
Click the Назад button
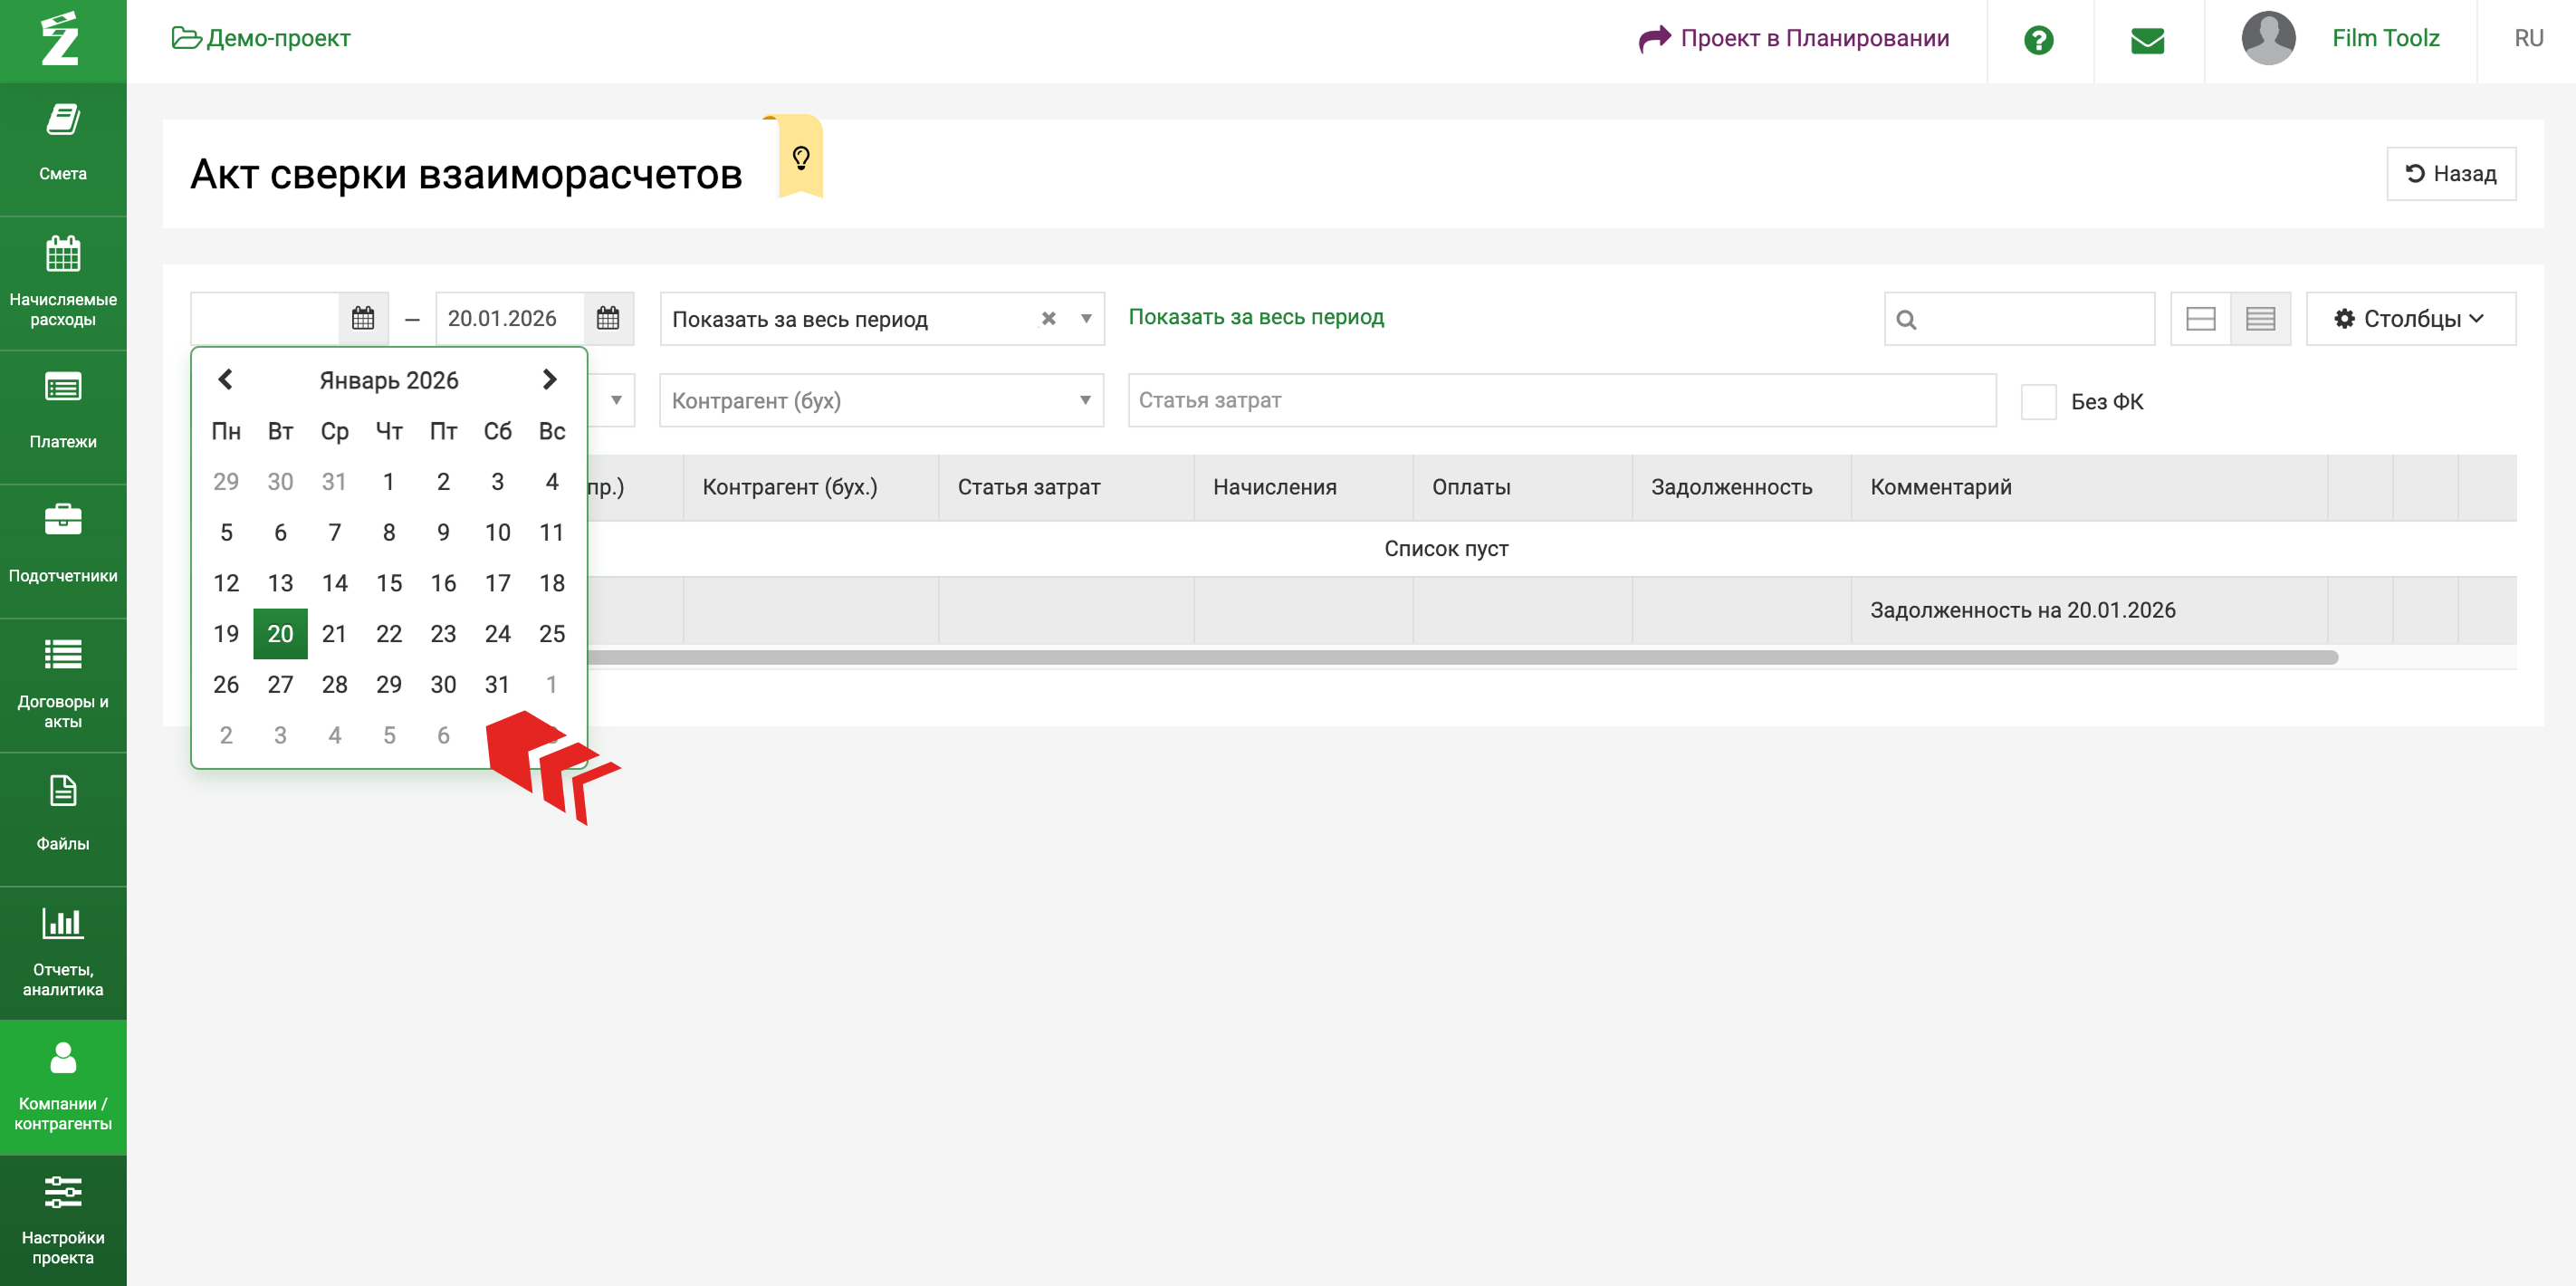click(x=2450, y=174)
